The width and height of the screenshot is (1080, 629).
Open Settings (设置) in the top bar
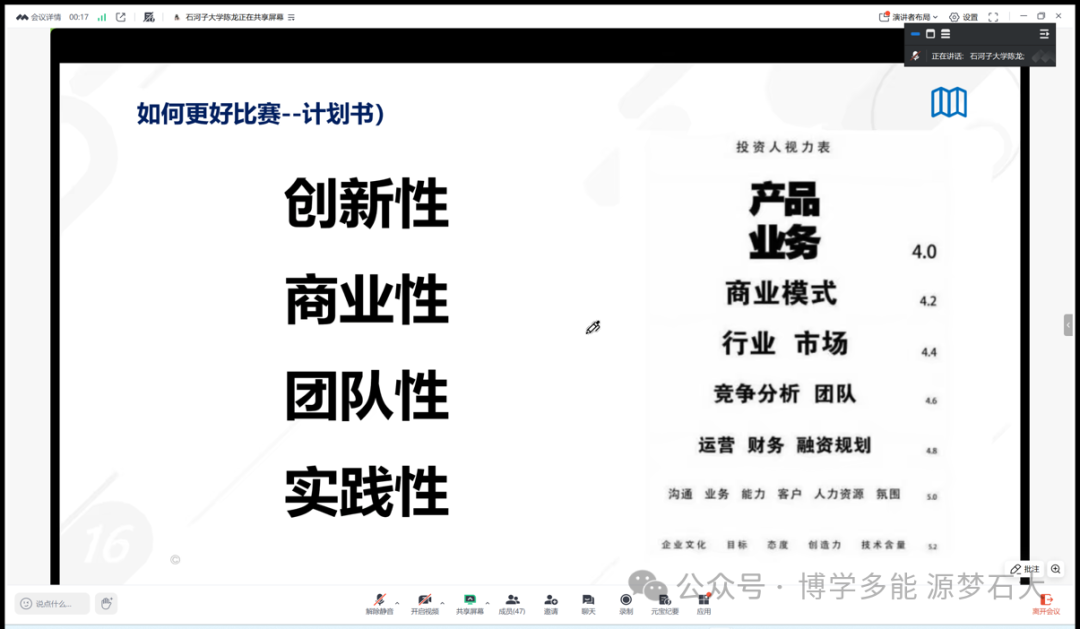point(964,17)
